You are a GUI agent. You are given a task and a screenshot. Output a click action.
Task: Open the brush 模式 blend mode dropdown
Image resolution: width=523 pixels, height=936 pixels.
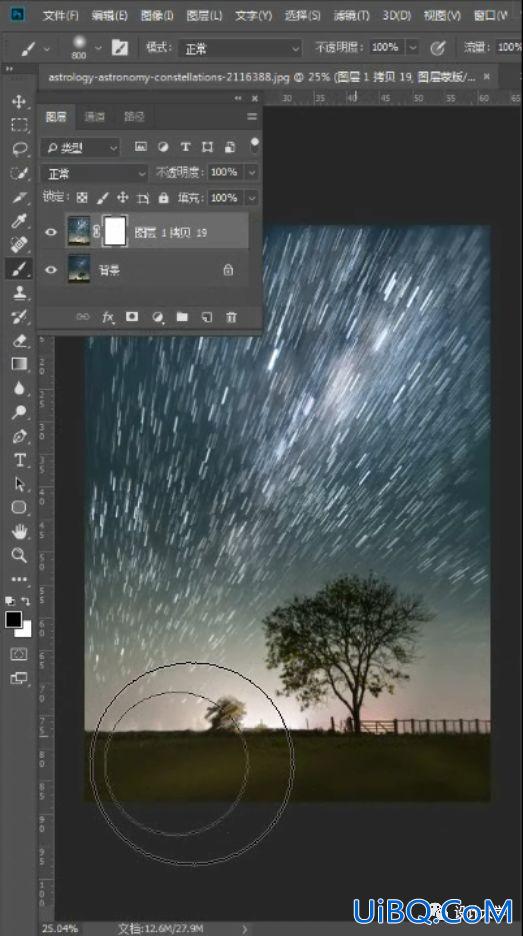pos(240,48)
